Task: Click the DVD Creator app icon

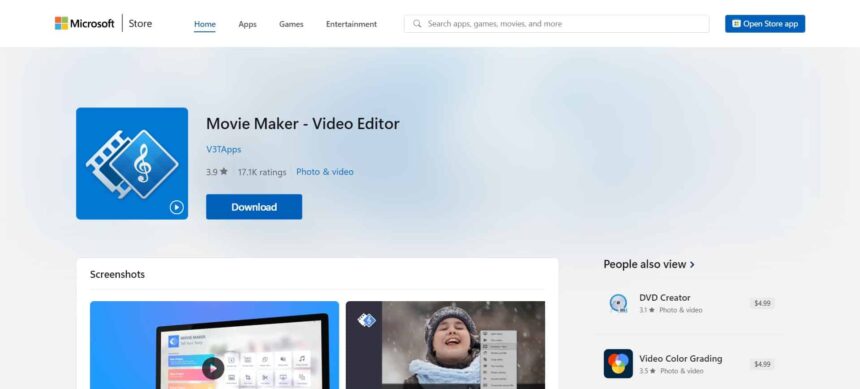Action: point(618,303)
